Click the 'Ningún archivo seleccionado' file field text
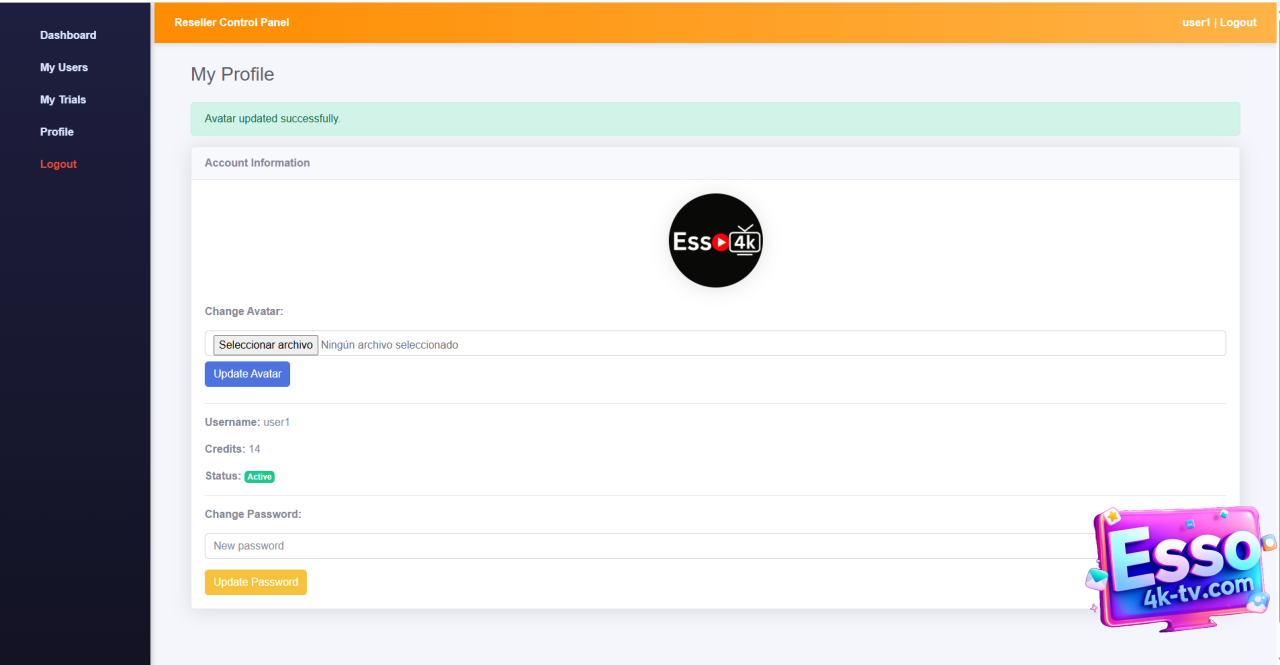 (x=389, y=345)
